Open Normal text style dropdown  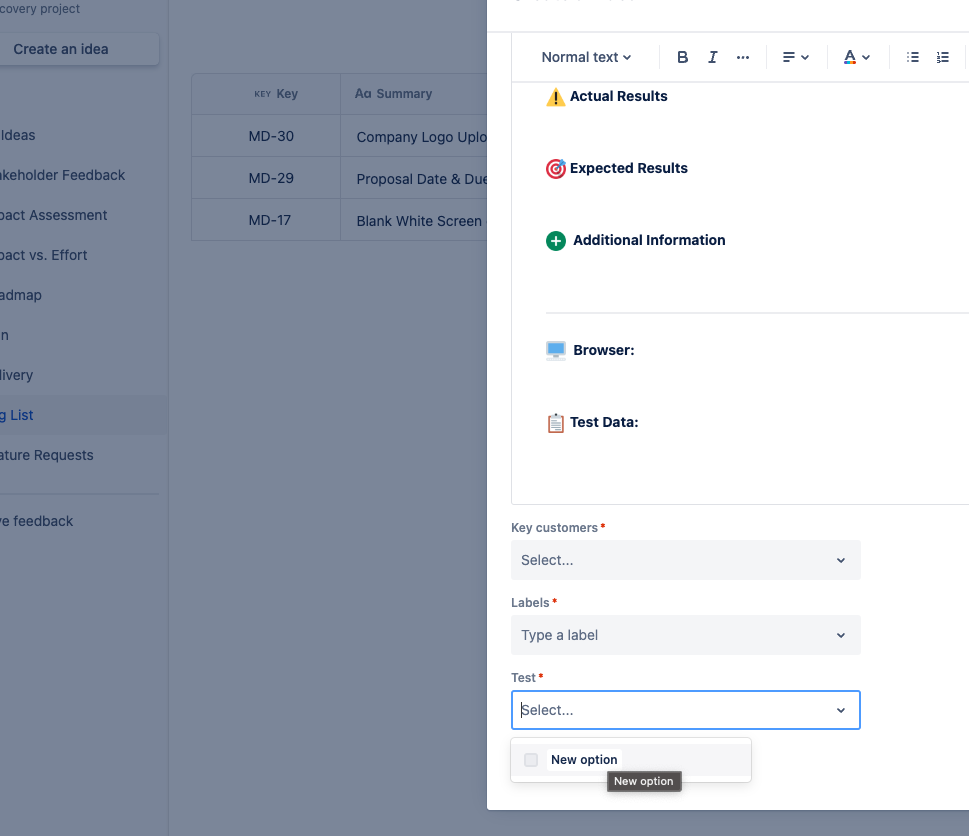(x=586, y=57)
